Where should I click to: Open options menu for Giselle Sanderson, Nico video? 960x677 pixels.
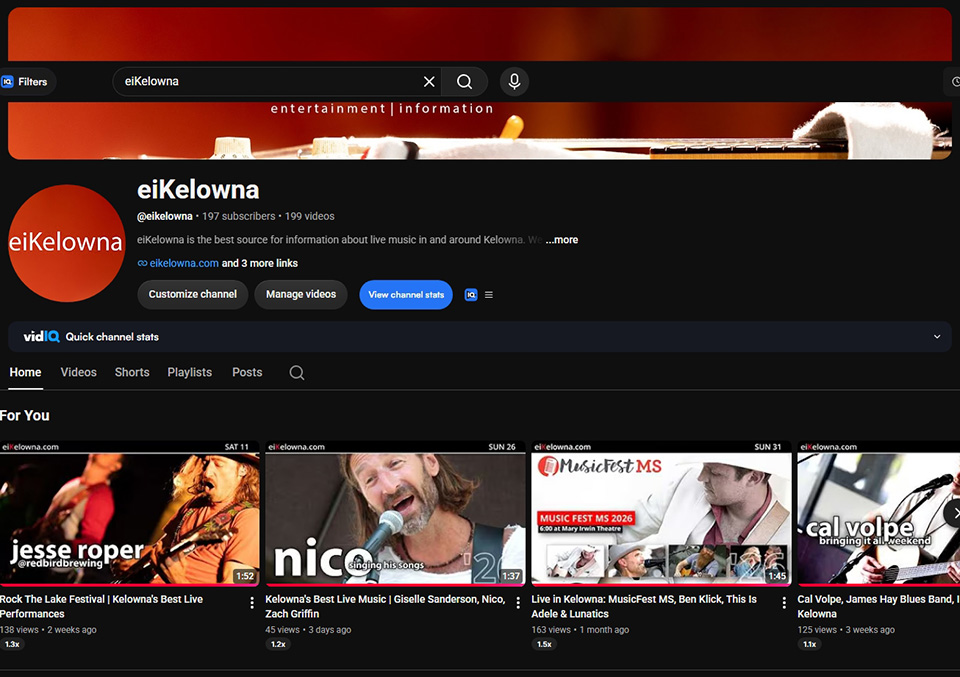click(x=518, y=603)
